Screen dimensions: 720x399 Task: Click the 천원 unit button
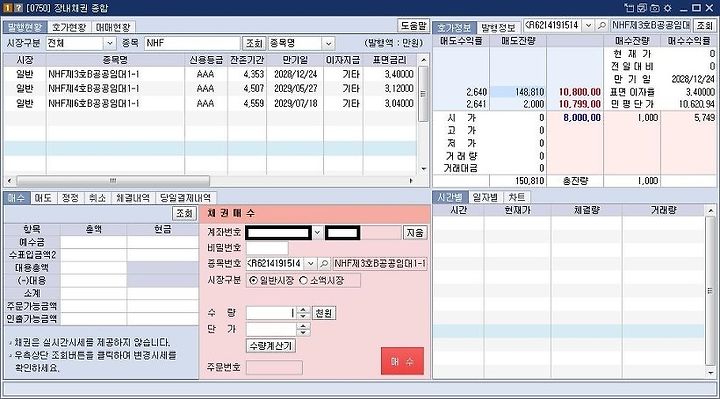click(x=324, y=313)
